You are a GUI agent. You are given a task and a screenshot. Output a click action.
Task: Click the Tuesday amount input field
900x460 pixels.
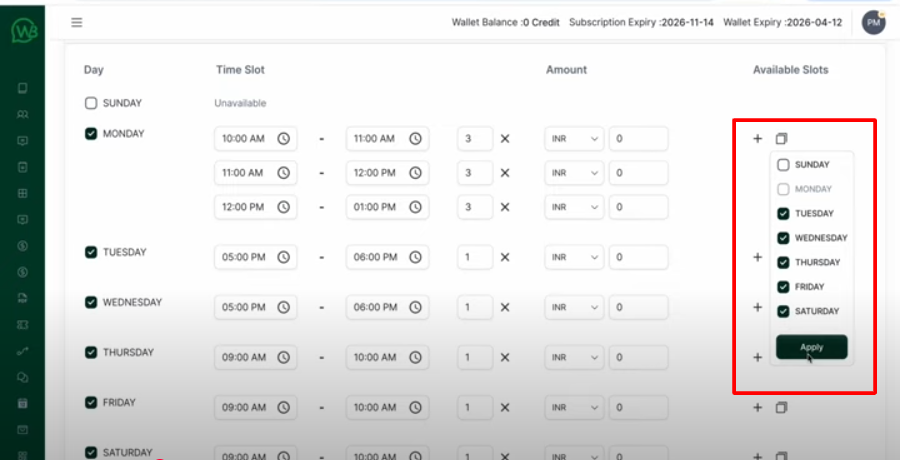click(638, 257)
